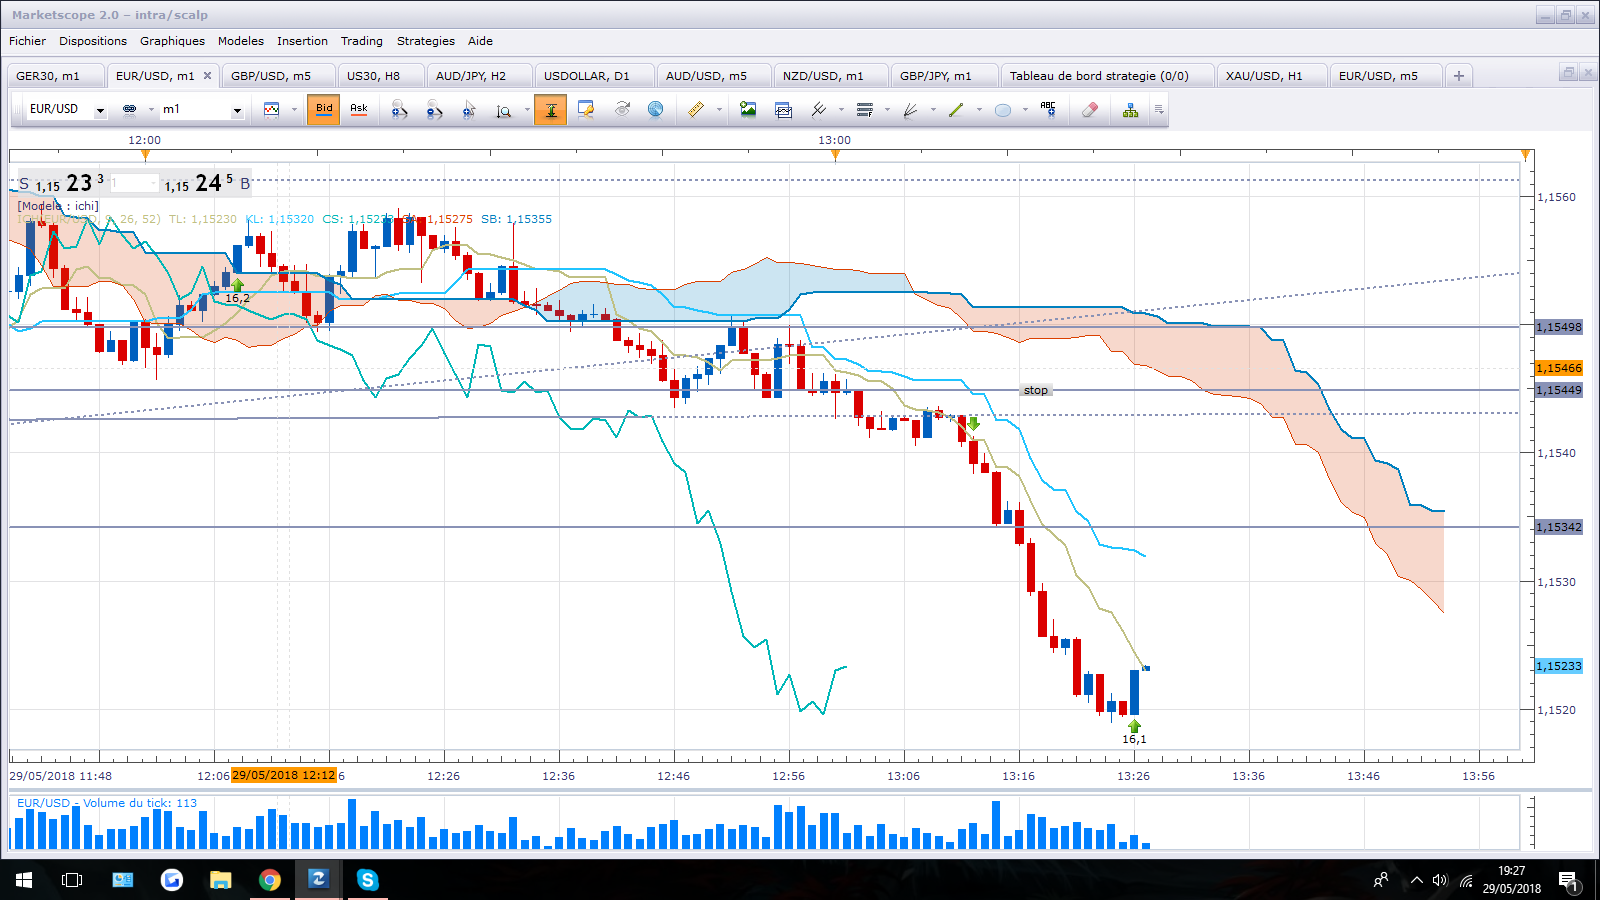Click the chart template window icon
The width and height of the screenshot is (1600, 900).
783,109
